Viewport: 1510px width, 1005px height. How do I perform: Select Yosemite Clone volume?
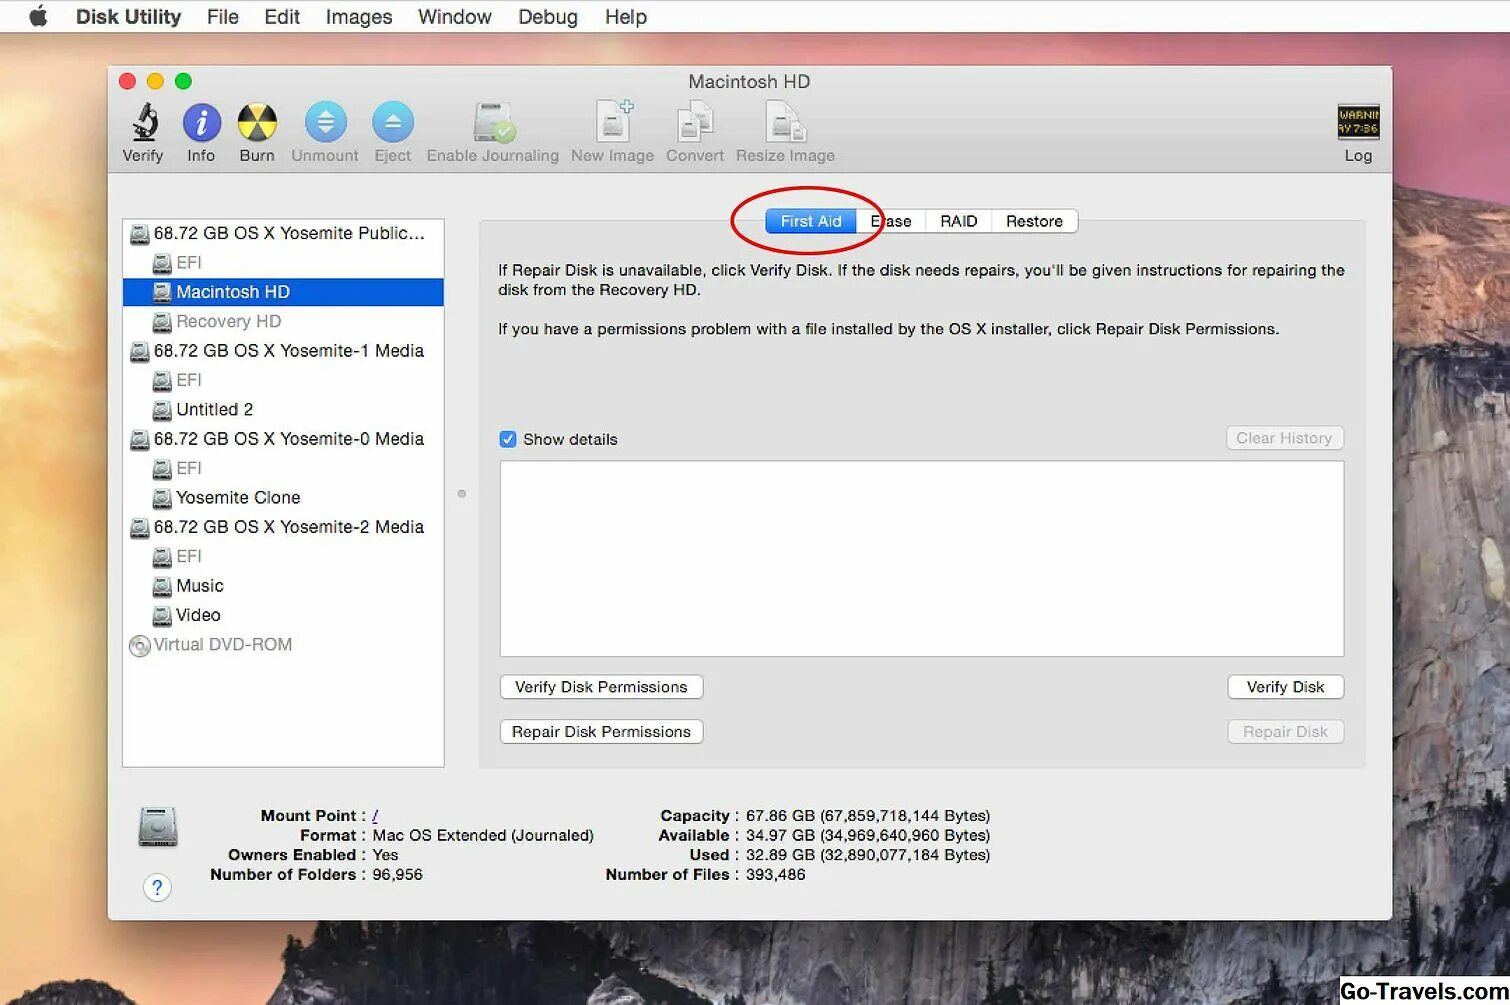tap(283, 498)
